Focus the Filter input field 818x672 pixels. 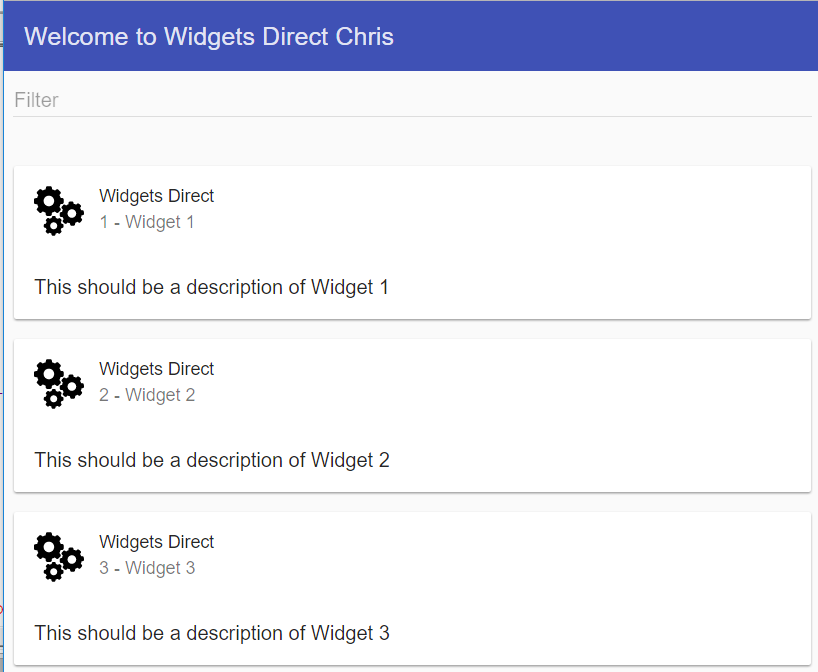tap(412, 100)
